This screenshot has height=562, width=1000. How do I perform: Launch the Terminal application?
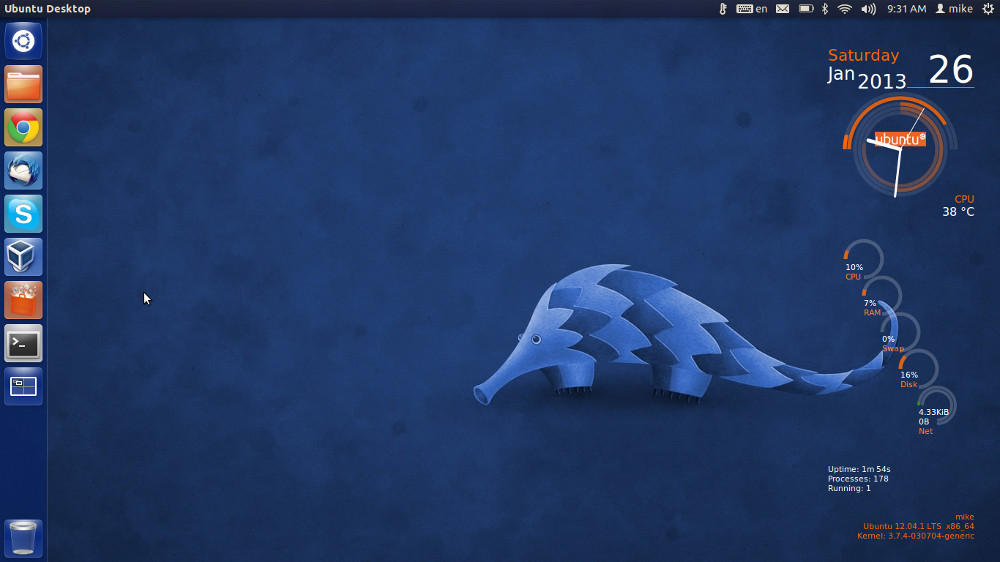point(23,343)
